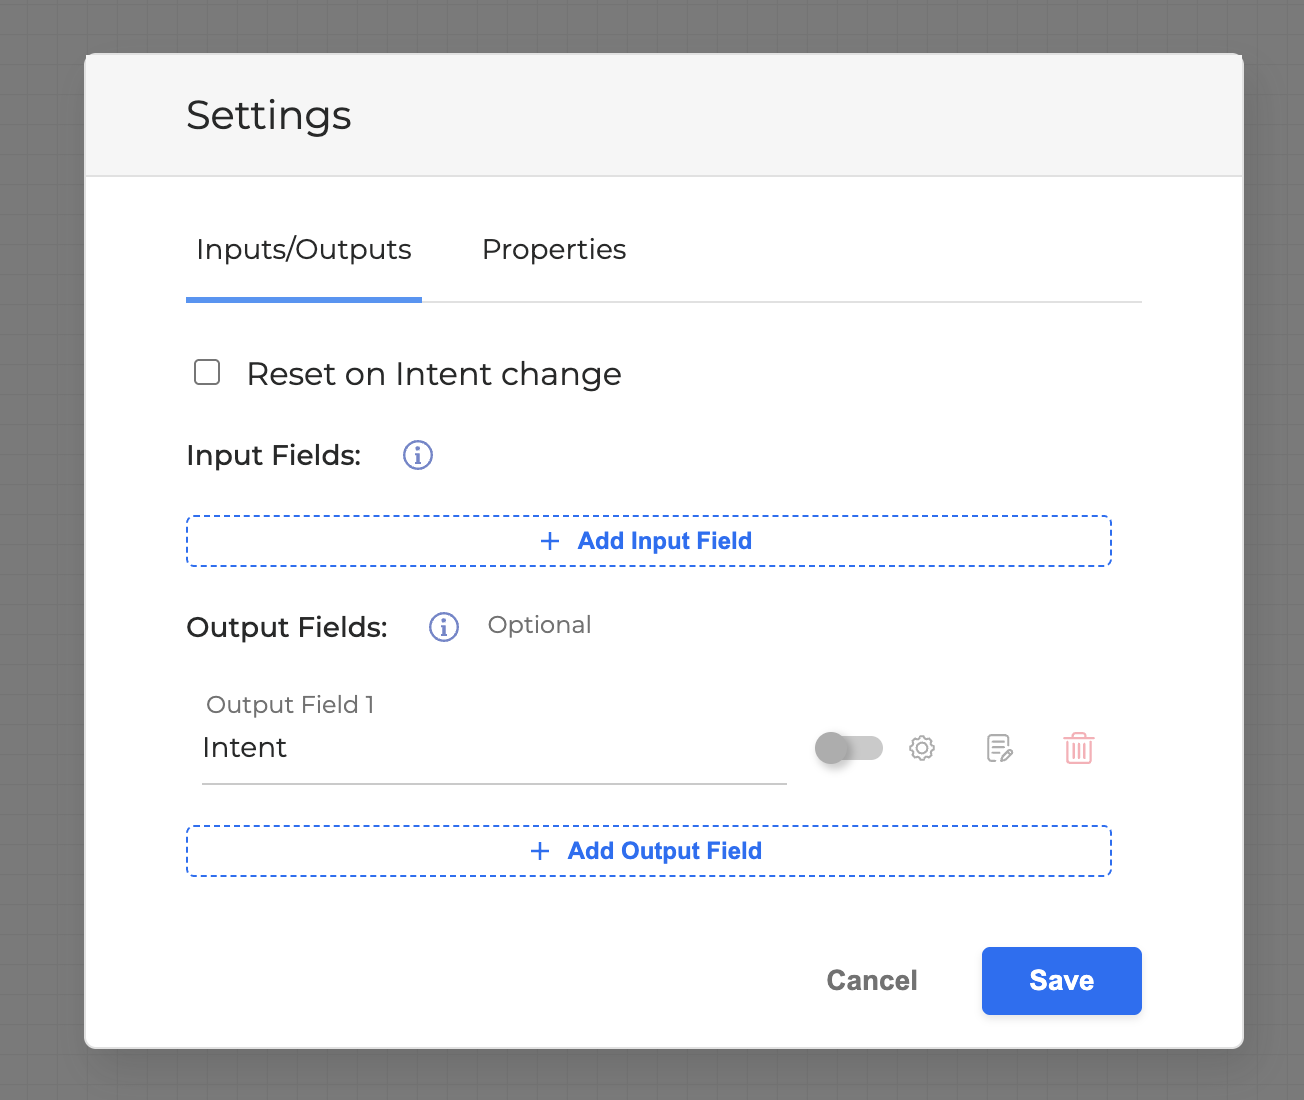Delete the Intent output field via trash icon
This screenshot has width=1304, height=1100.
click(1078, 748)
